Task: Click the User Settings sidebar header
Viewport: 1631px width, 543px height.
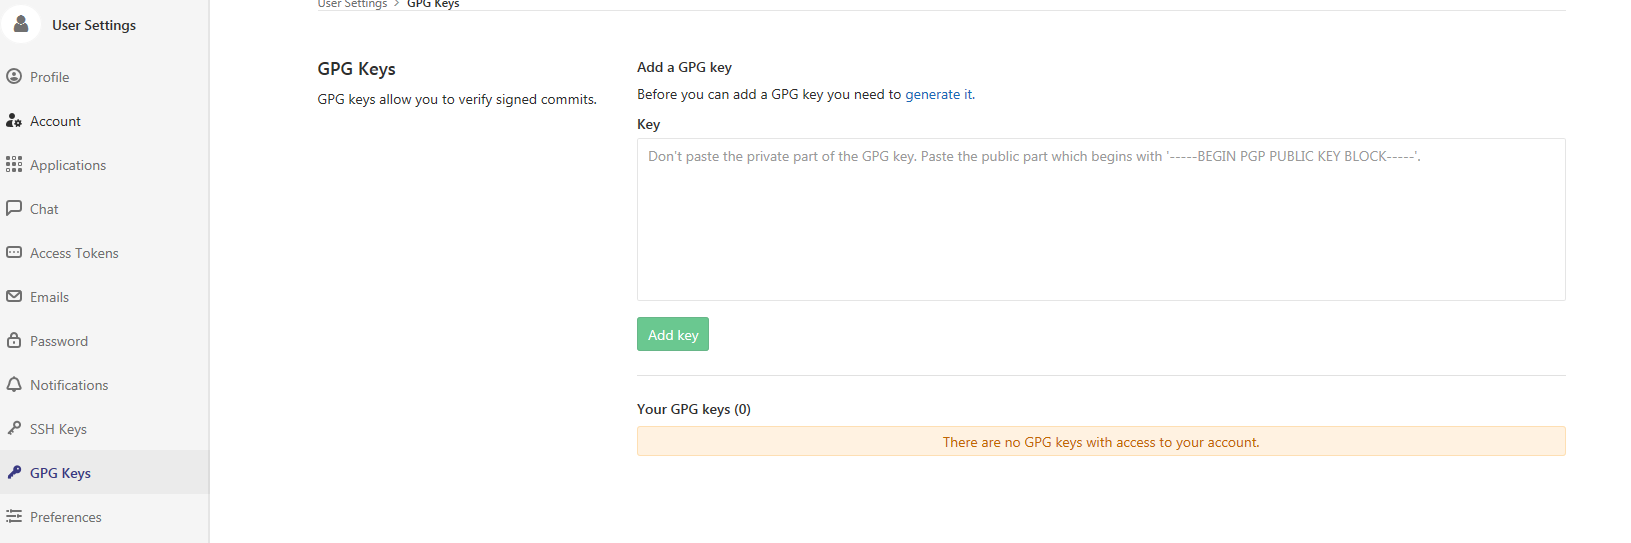Action: coord(94,25)
